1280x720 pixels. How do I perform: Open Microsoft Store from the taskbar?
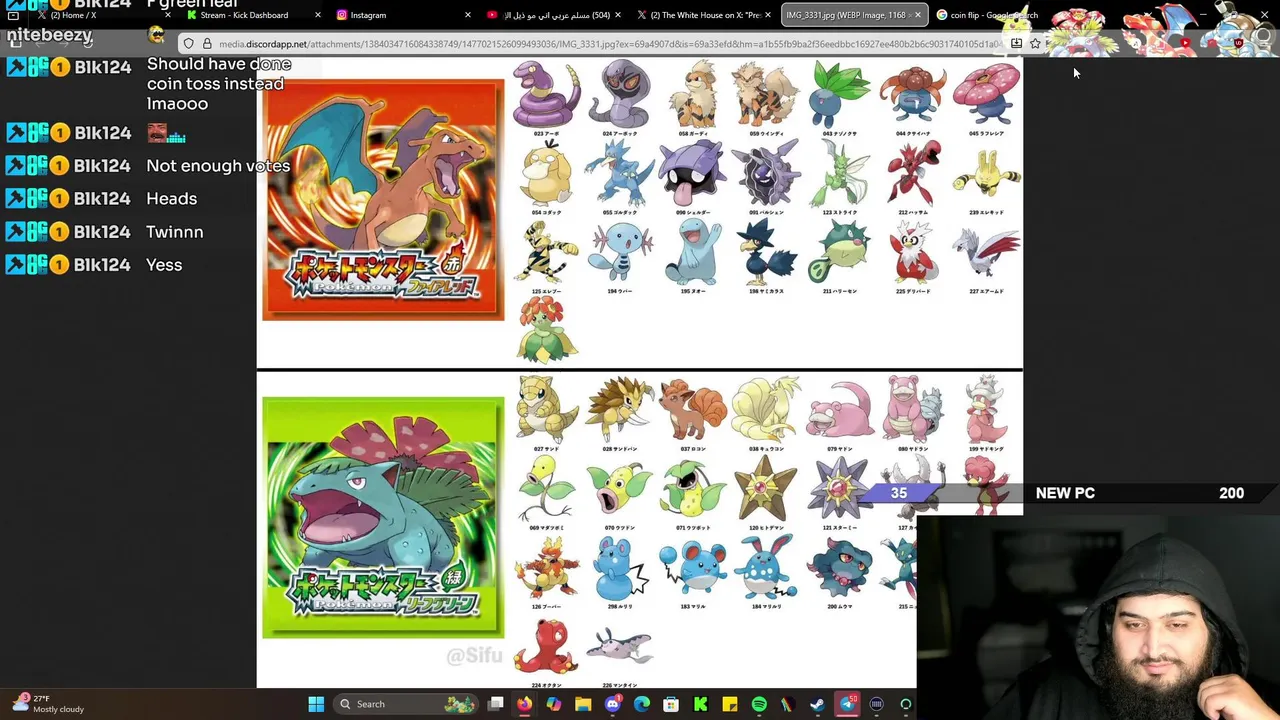click(x=671, y=704)
